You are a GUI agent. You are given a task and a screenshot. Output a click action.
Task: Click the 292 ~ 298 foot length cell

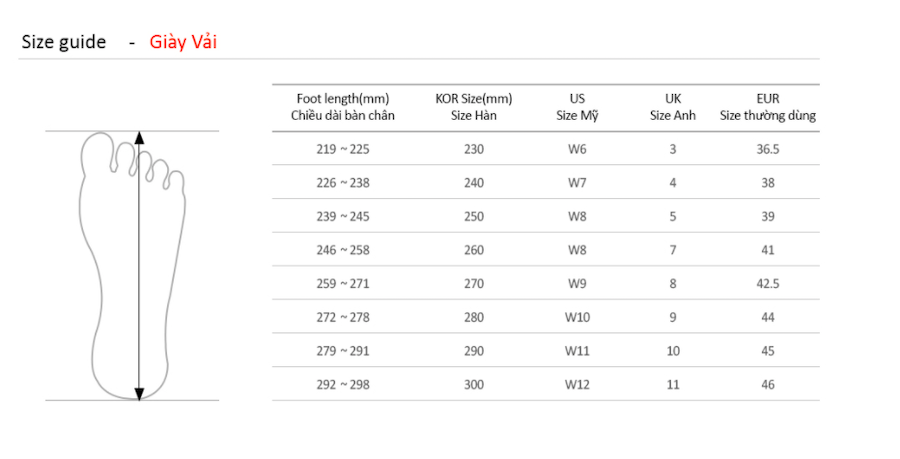[x=343, y=385]
